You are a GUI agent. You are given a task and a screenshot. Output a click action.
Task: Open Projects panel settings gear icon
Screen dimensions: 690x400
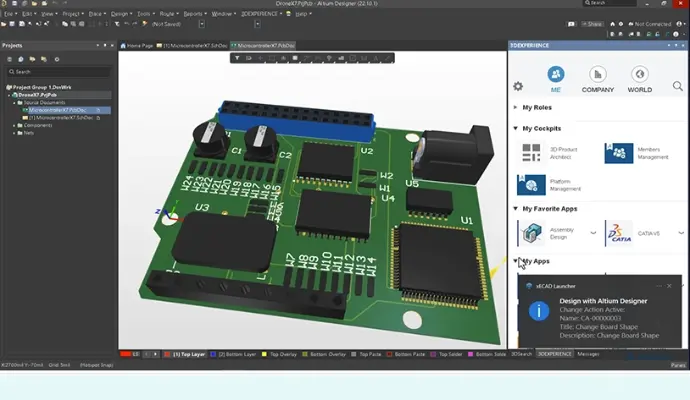click(56, 59)
